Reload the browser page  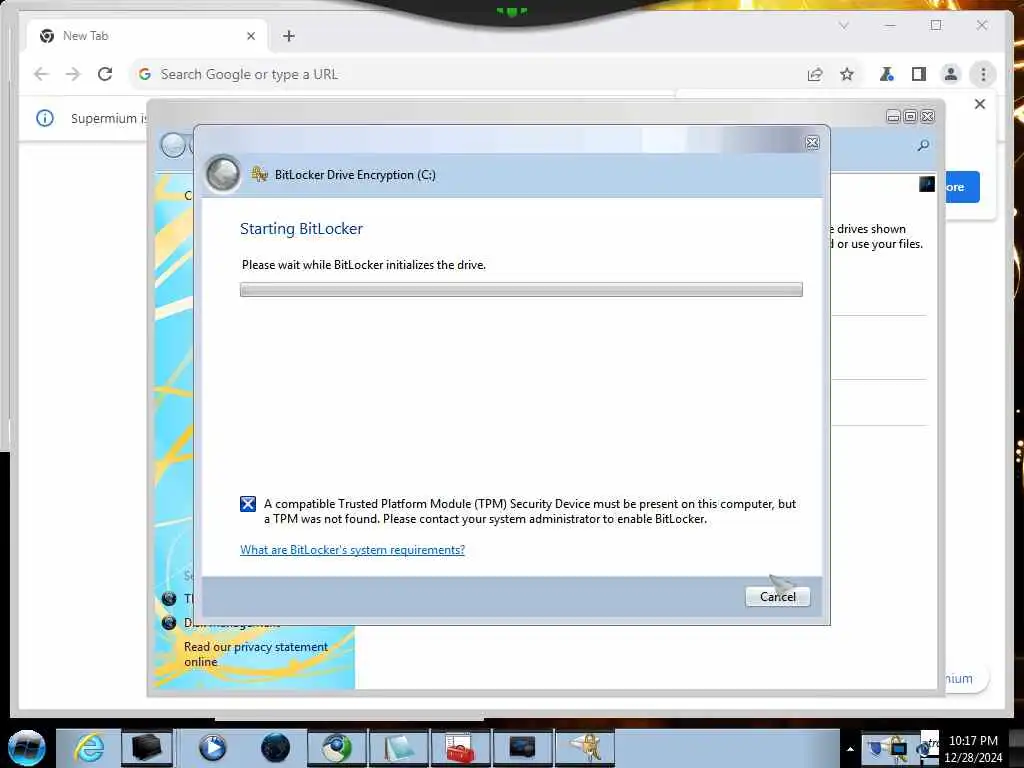pos(105,74)
